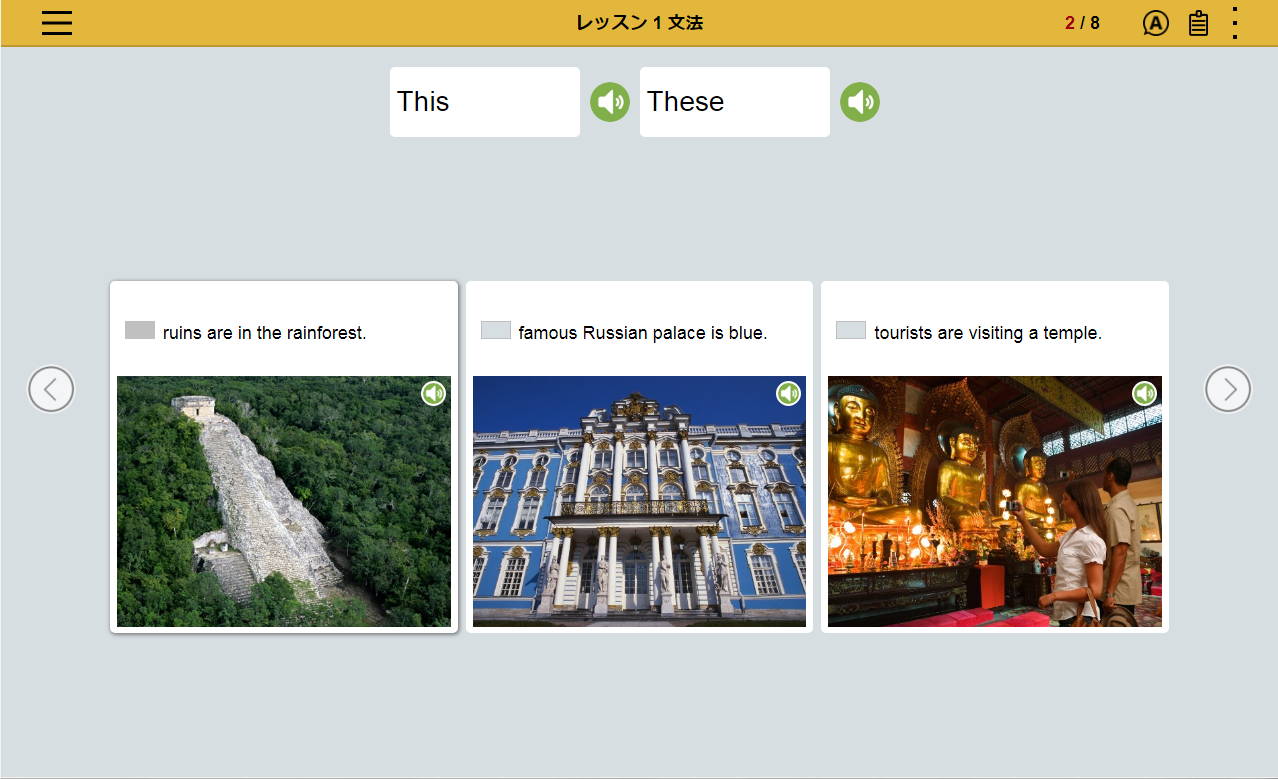
Task: Play audio on the temple tourists photo
Action: [1144, 394]
